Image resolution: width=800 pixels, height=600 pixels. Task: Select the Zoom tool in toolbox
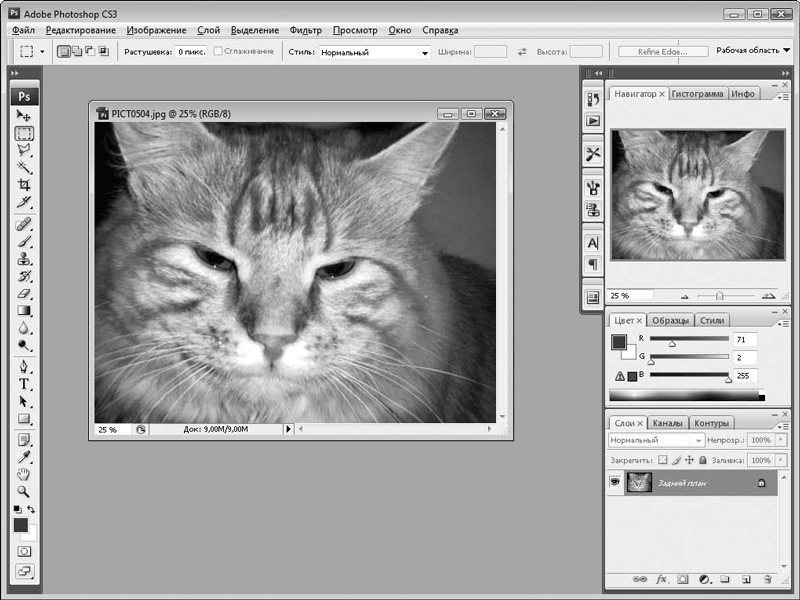(24, 492)
